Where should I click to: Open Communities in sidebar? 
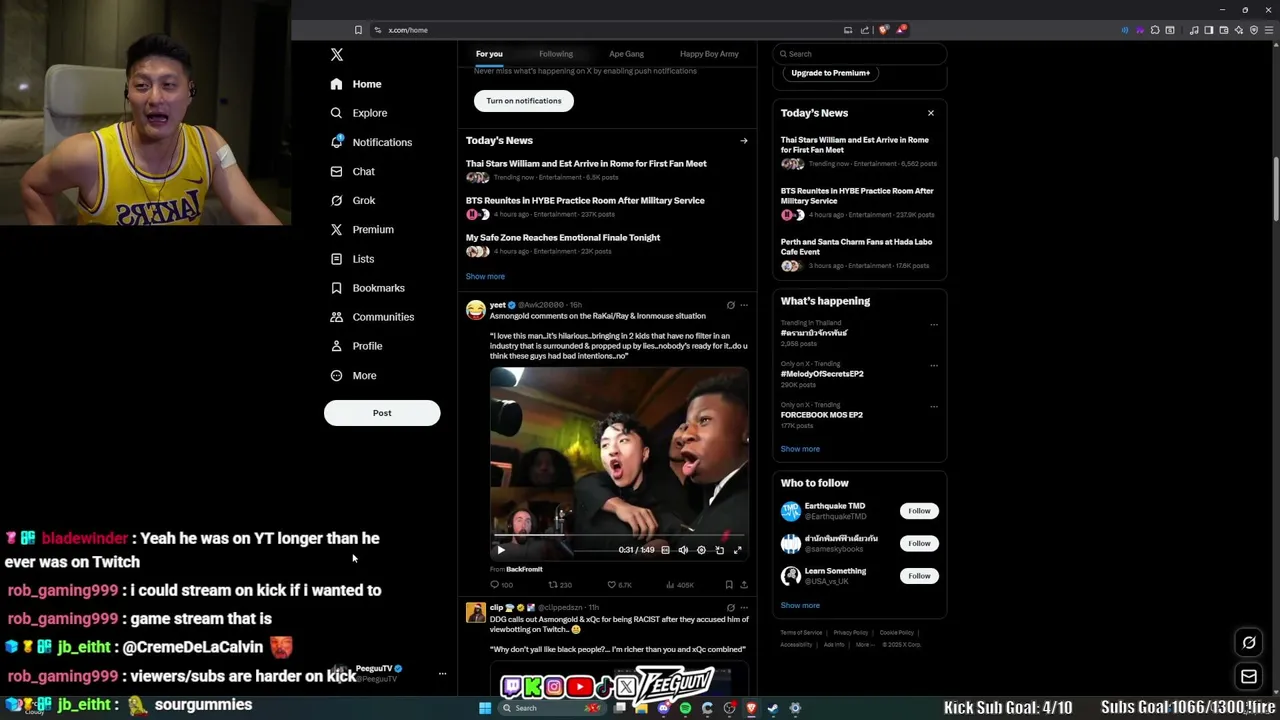(x=372, y=317)
